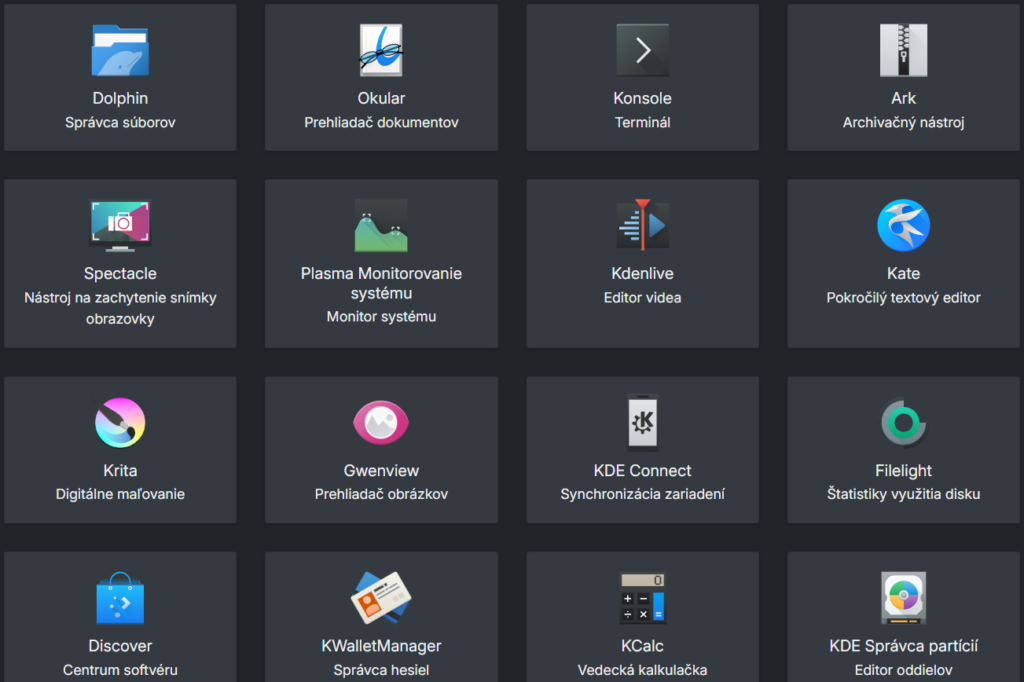The image size is (1024, 682).
Task: Select 'Synchronizácia zariadení' text
Action: click(643, 494)
